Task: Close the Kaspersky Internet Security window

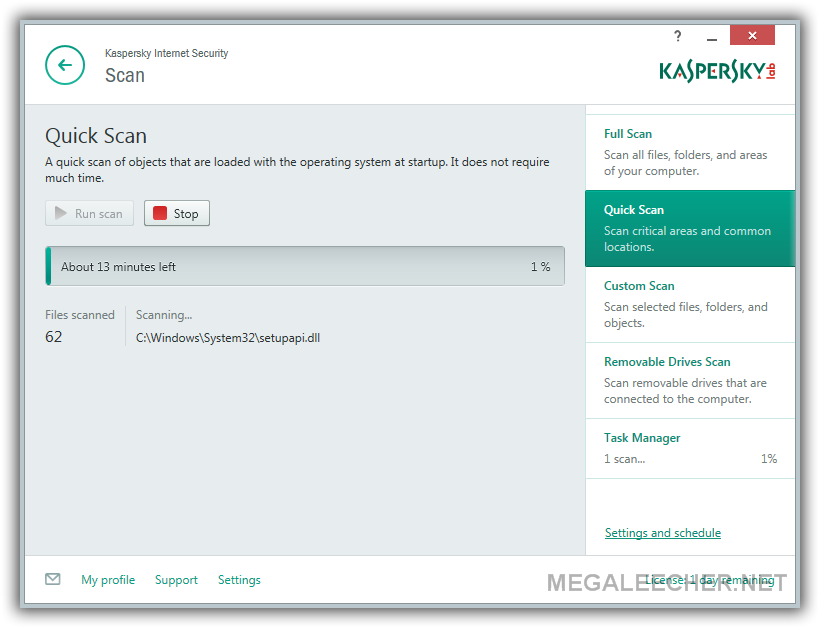Action: (x=752, y=35)
